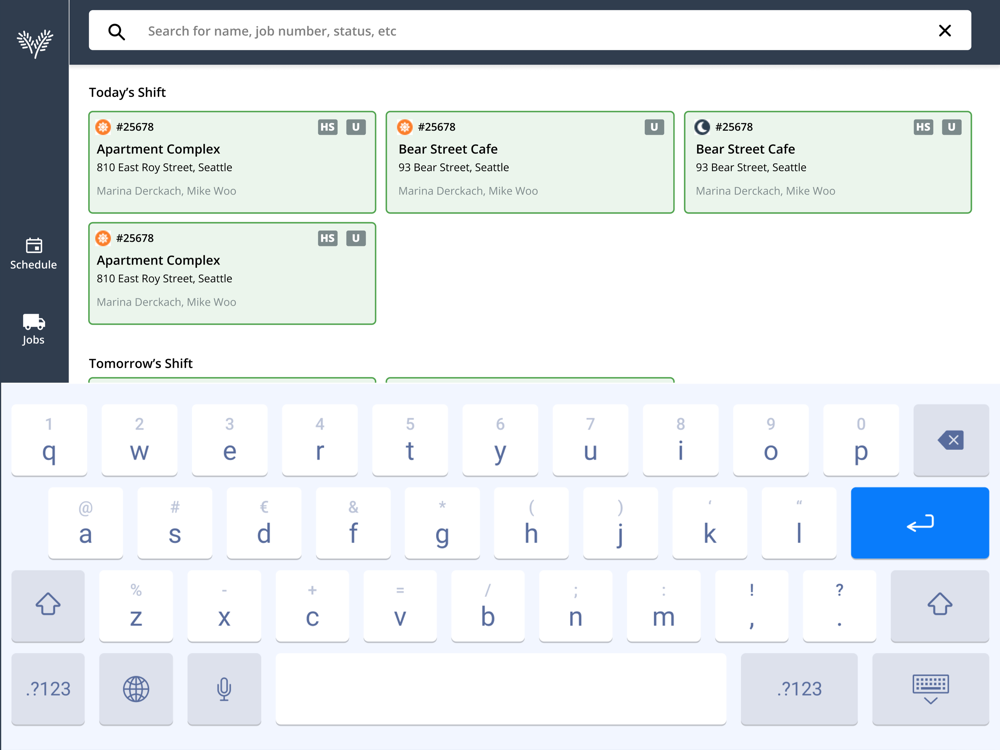This screenshot has height=750, width=1000.
Task: Click the search magnifier icon
Action: [x=116, y=31]
